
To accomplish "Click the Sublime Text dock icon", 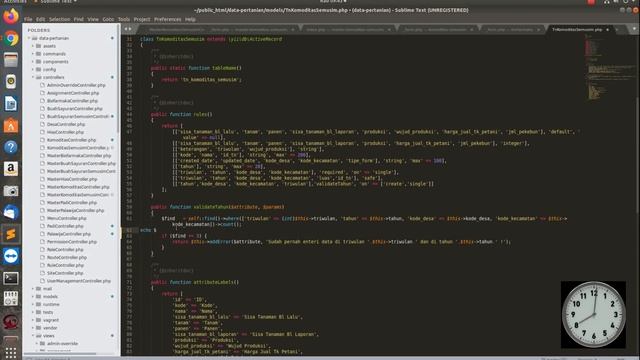I will [x=11, y=234].
